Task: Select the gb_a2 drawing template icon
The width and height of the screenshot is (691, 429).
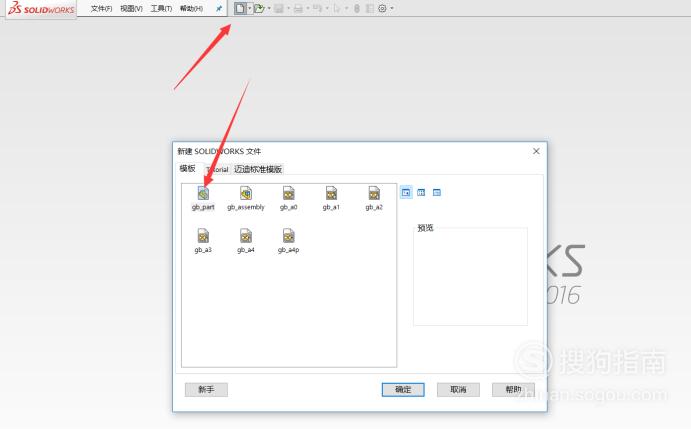Action: pyautogui.click(x=374, y=193)
